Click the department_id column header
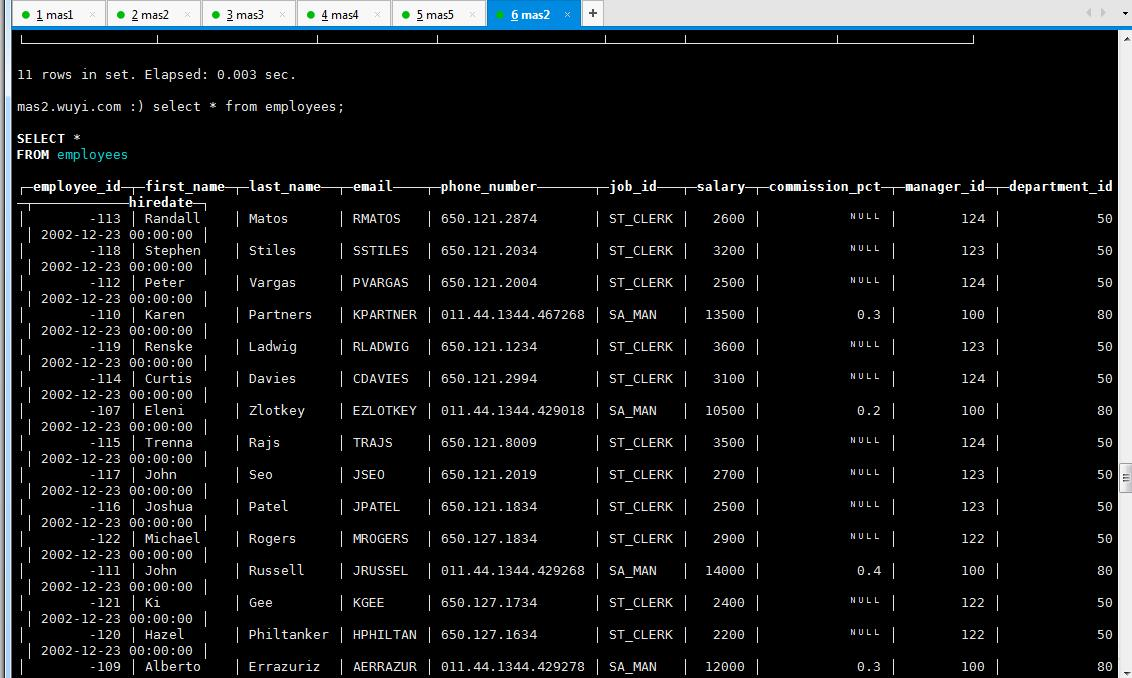The image size is (1132, 678). click(1061, 186)
